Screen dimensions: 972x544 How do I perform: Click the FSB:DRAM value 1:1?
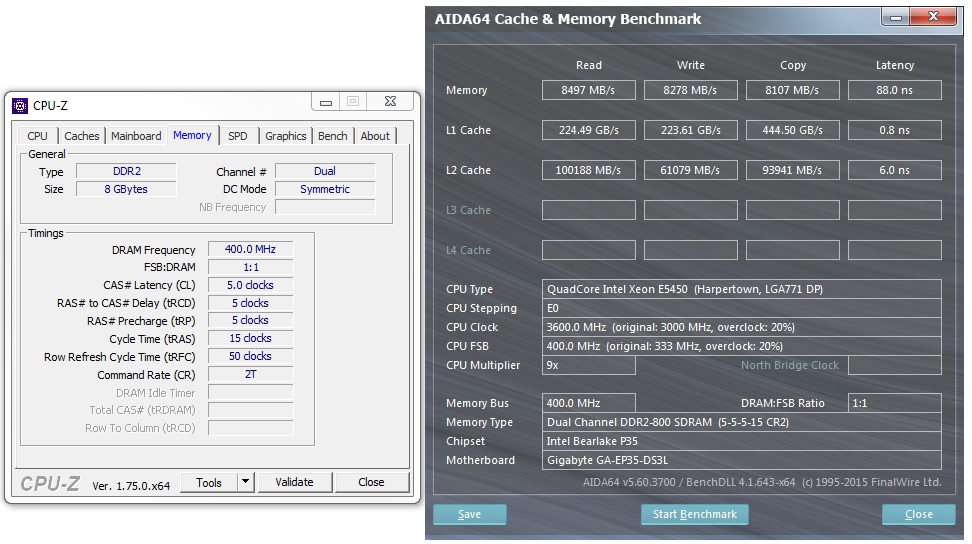pos(250,267)
